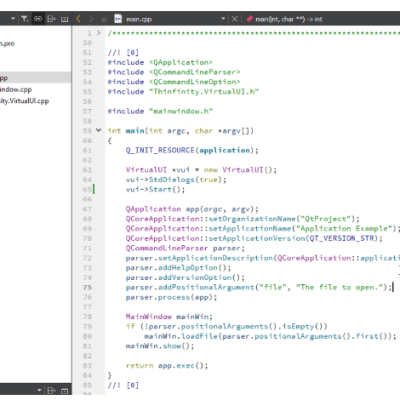This screenshot has height=400, width=400.
Task: Click parser.process(app) line
Action: tap(171, 297)
